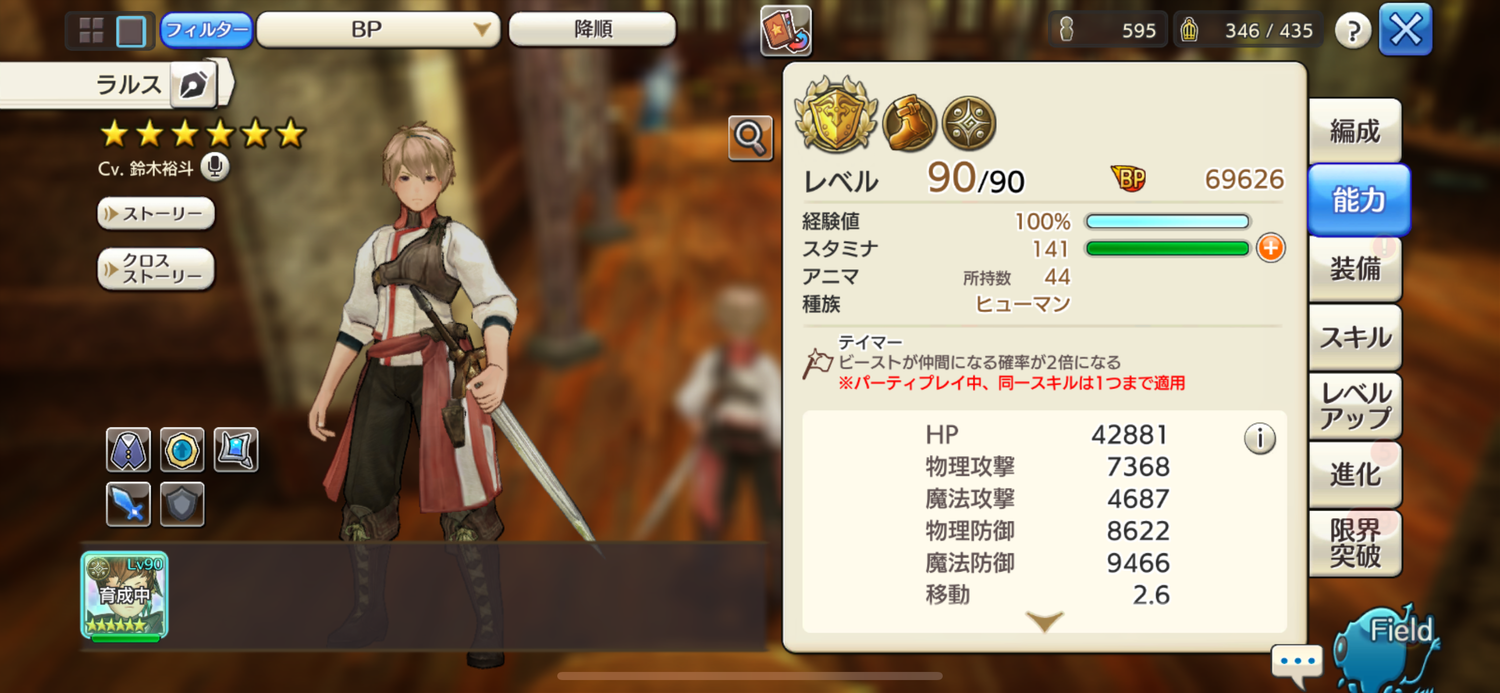Open the stats info (i) icon
Viewport: 1500px width, 693px height.
point(1260,438)
